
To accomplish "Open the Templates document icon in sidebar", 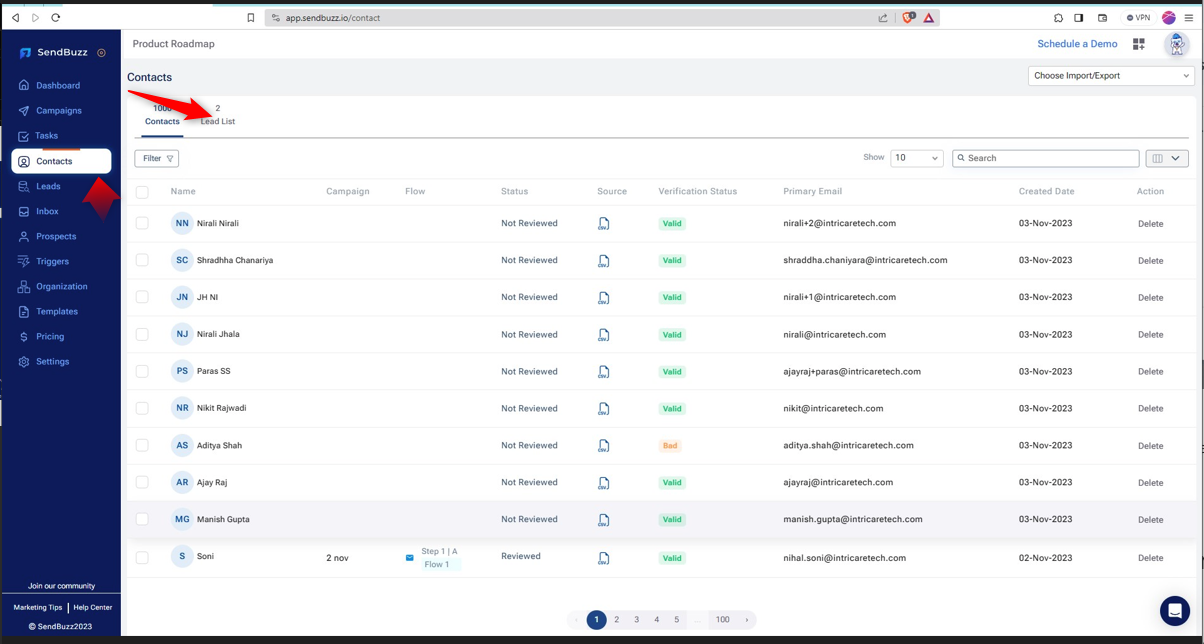I will (x=24, y=311).
